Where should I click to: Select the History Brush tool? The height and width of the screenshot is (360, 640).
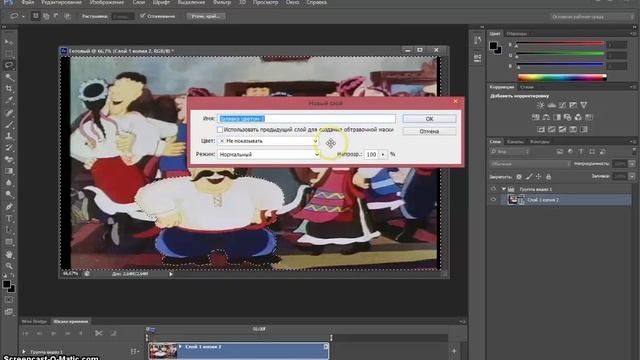(9, 148)
